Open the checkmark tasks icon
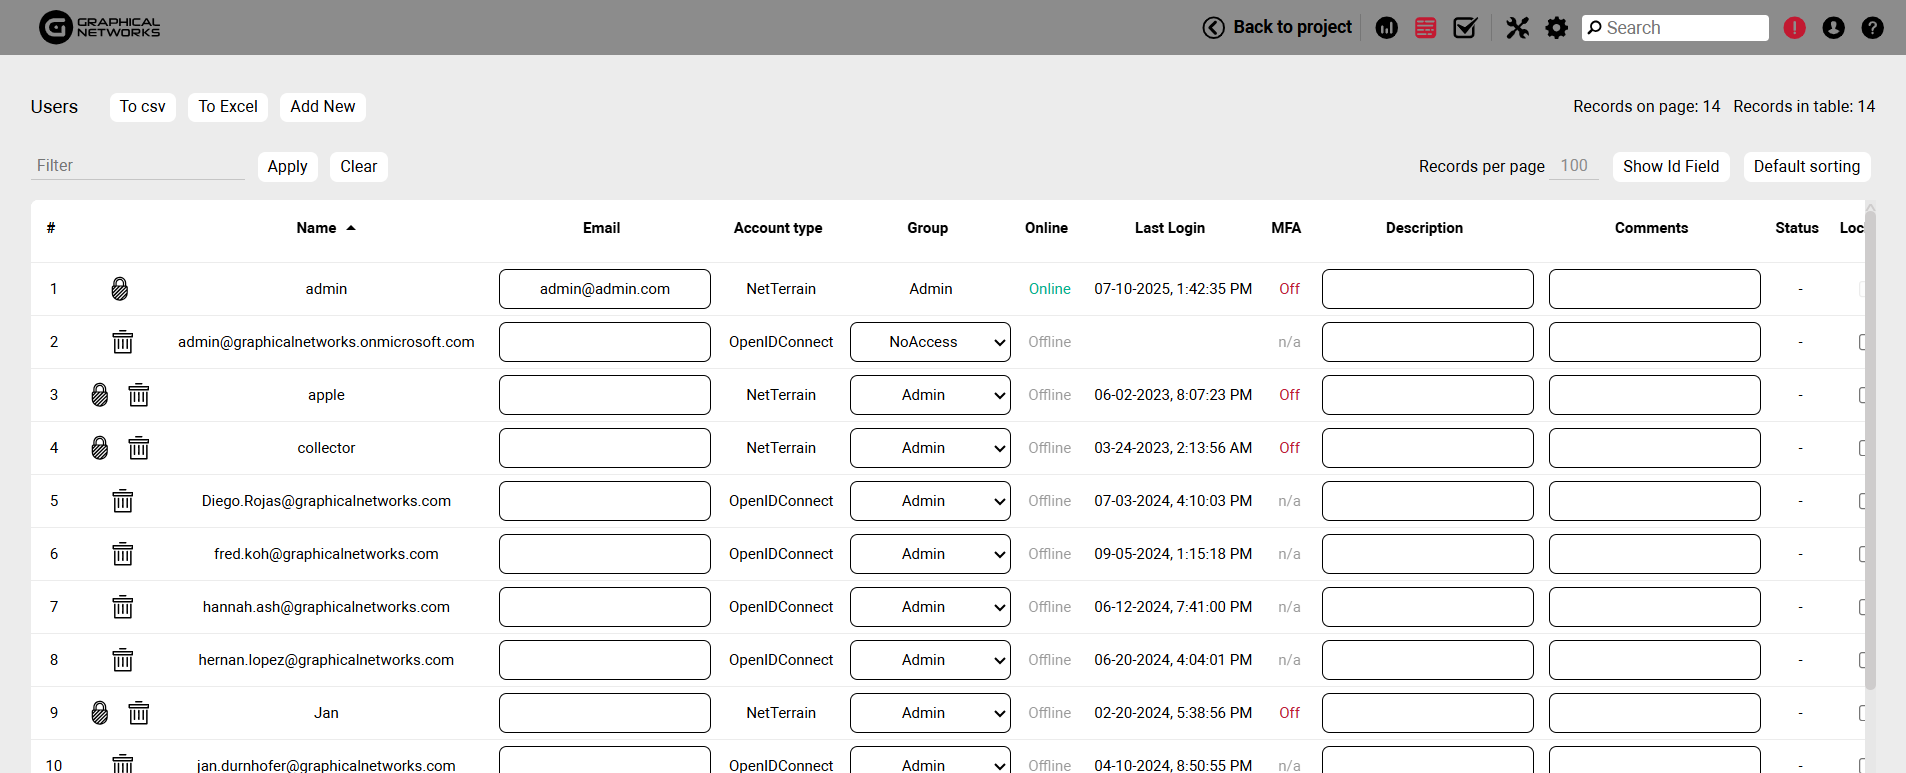This screenshot has width=1906, height=773. pyautogui.click(x=1465, y=28)
